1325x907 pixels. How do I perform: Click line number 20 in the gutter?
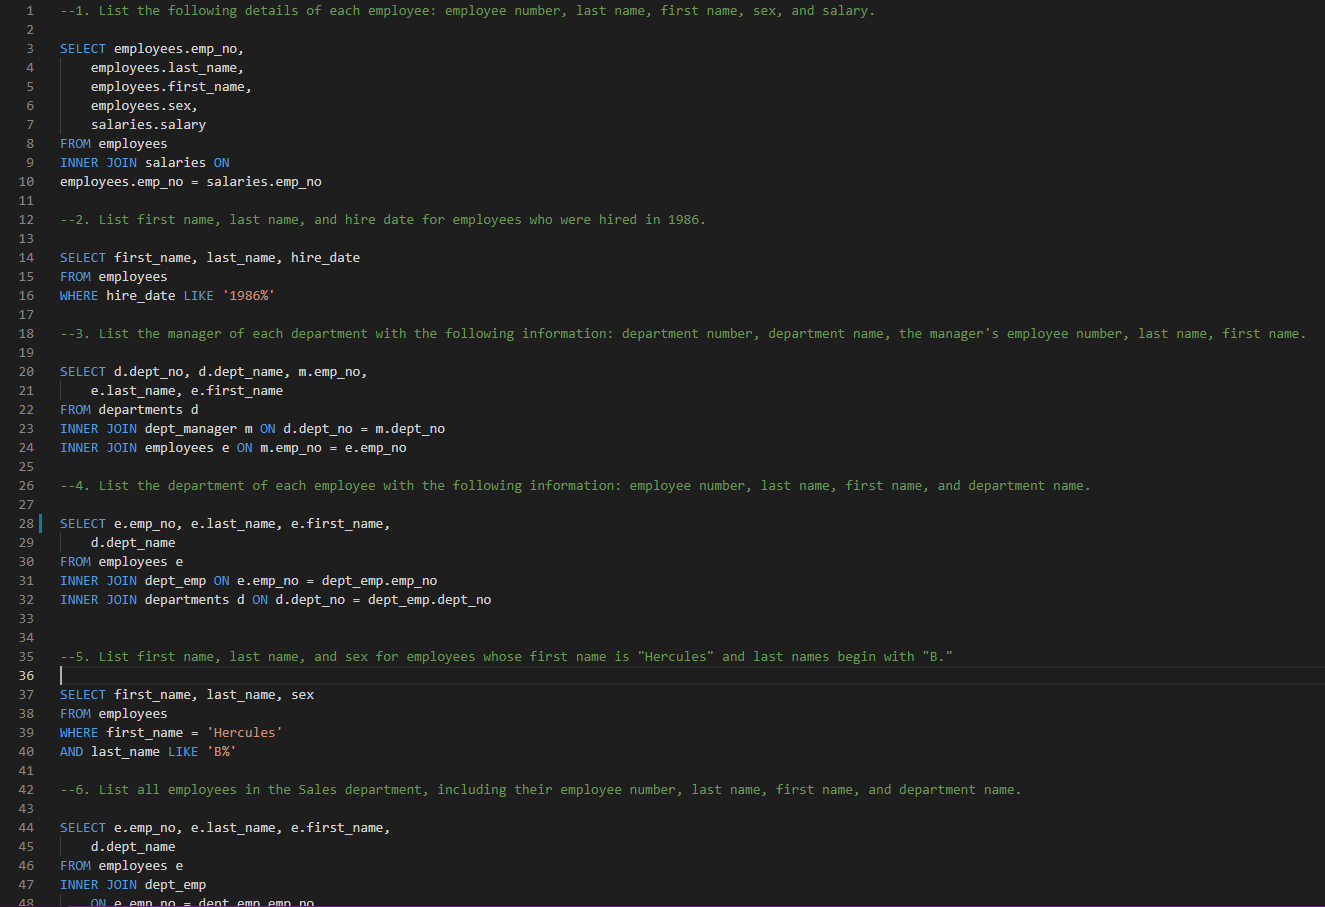click(26, 371)
